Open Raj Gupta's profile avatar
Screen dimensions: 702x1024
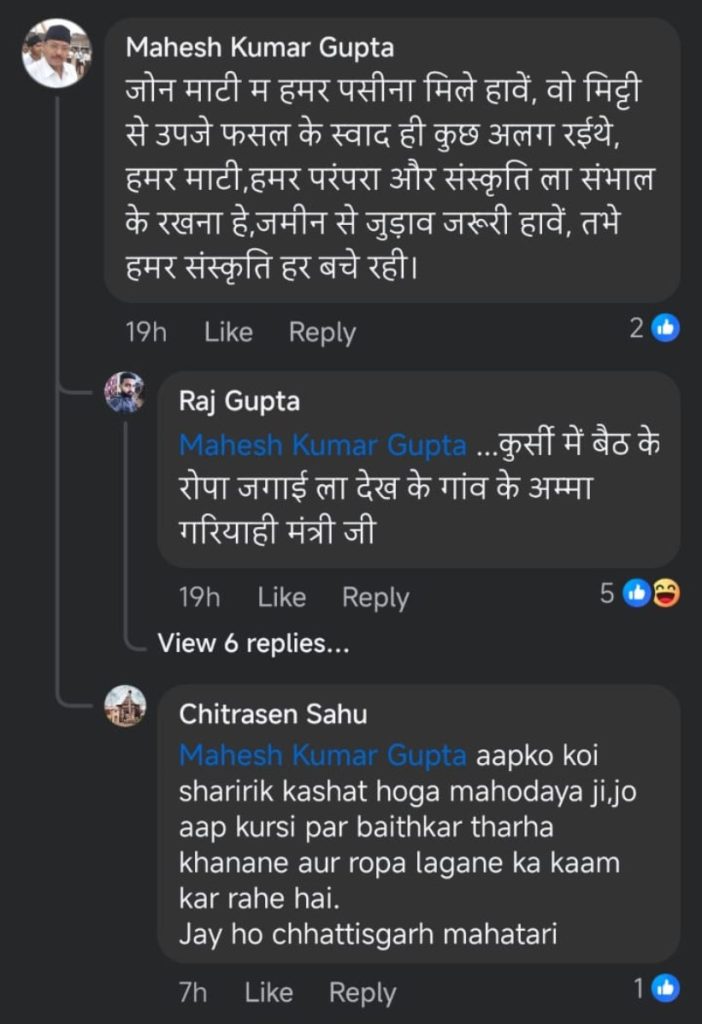[x=125, y=392]
